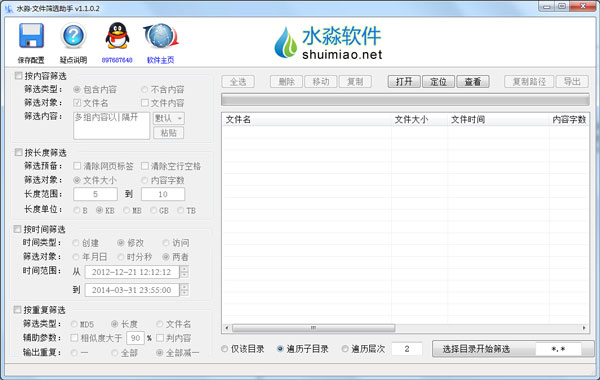600x380 pixels.
Task: Select 包含内容 radio button
Action: 77,89
